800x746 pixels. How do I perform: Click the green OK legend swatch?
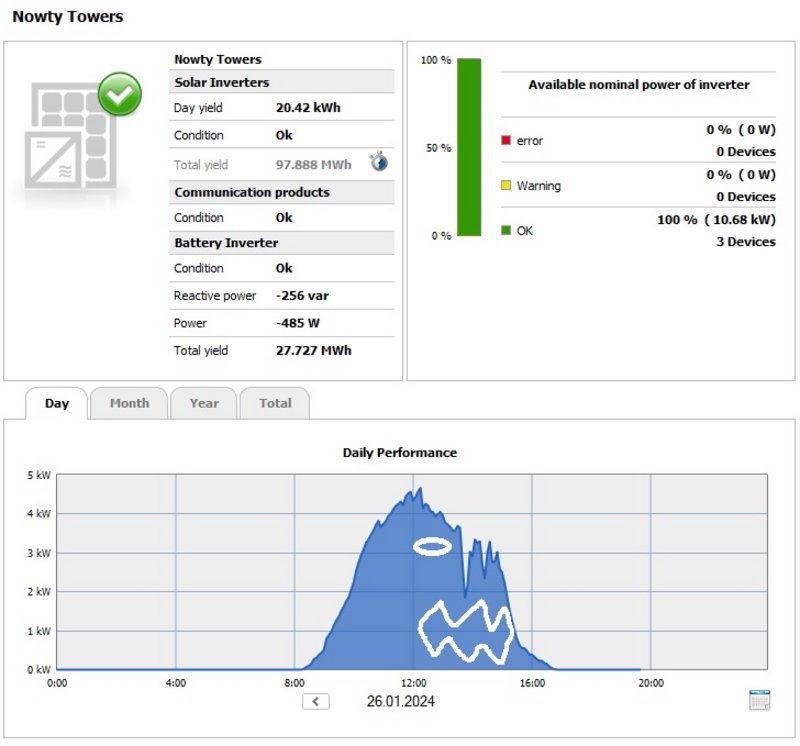[506, 230]
